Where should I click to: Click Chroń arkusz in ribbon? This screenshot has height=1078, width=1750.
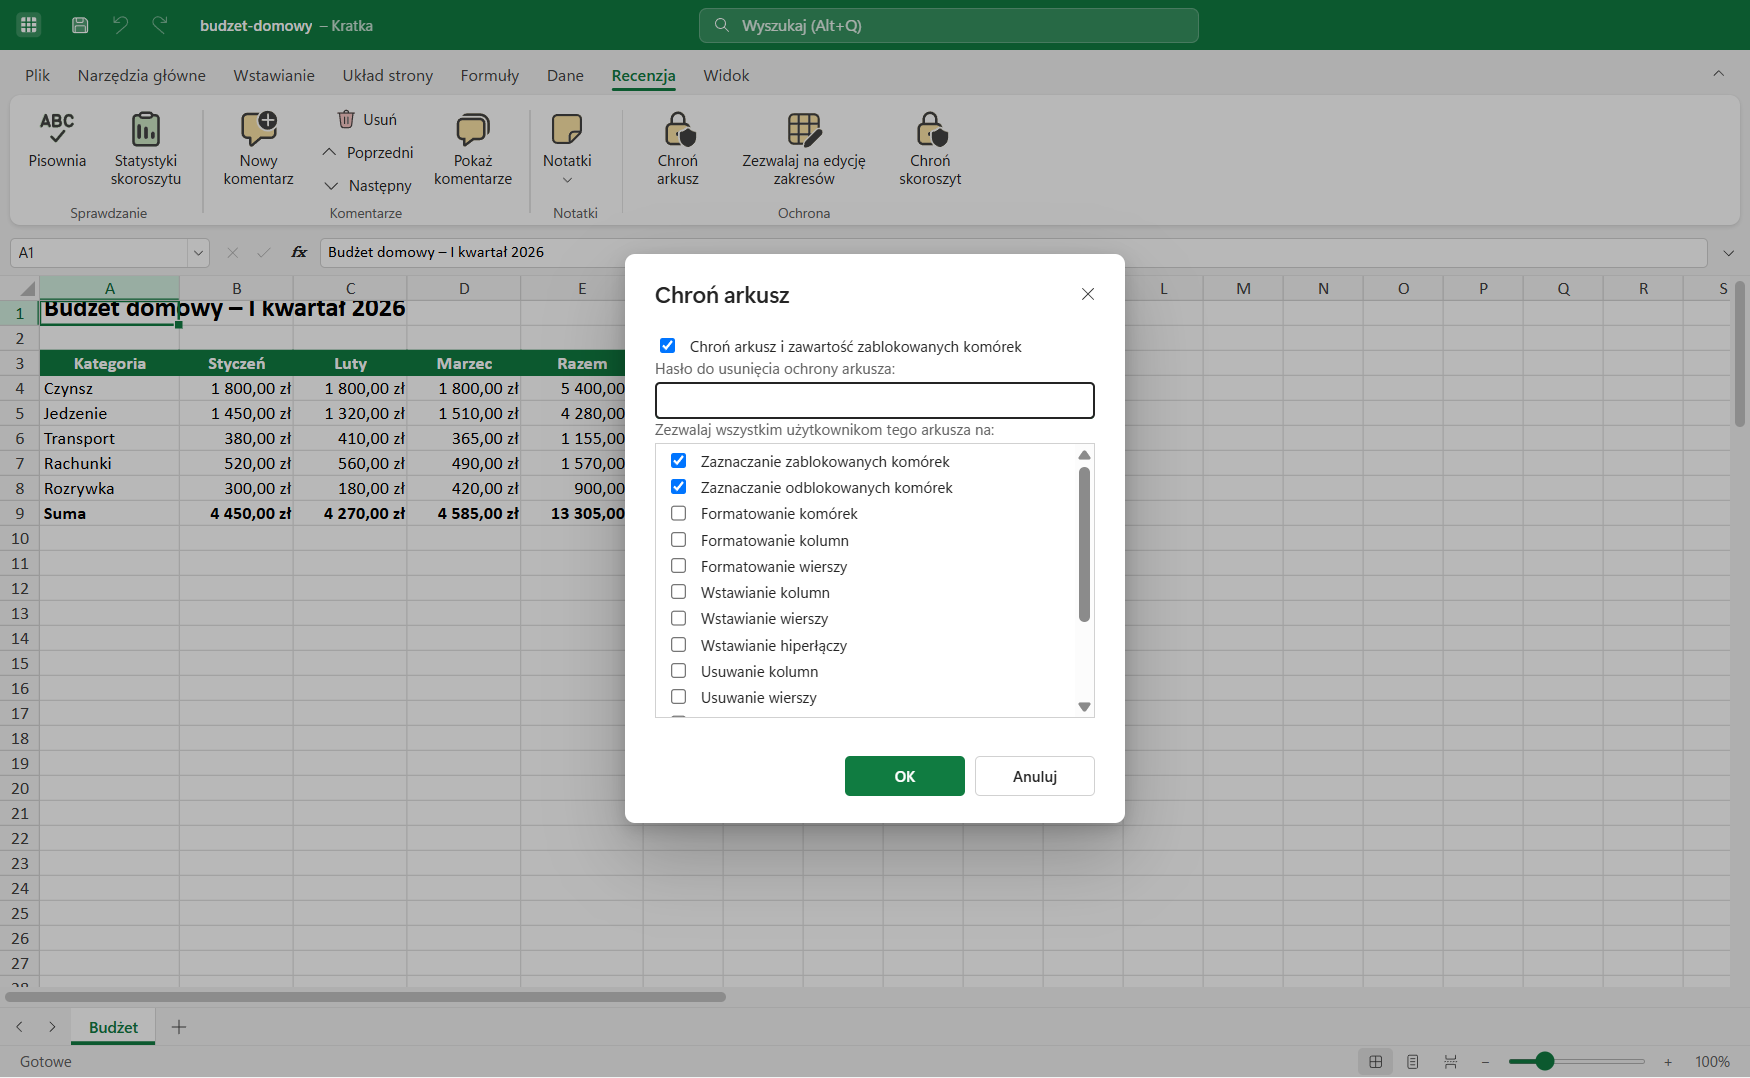point(678,149)
